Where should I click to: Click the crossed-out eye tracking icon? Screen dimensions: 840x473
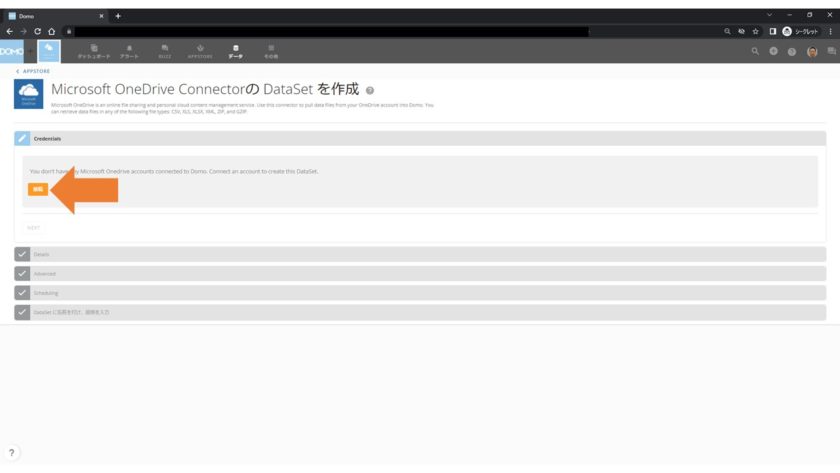pyautogui.click(x=741, y=32)
